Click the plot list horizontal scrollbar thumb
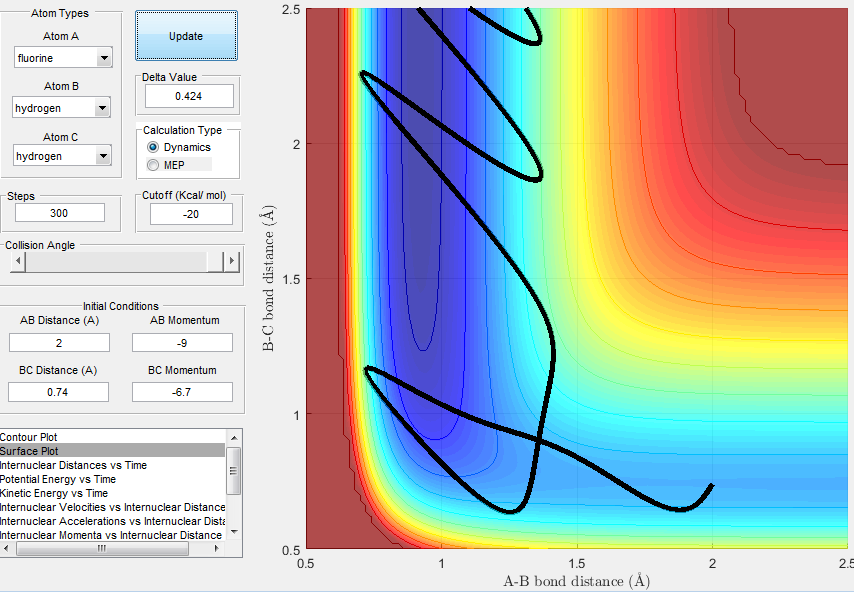This screenshot has height=592, width=854. [102, 548]
